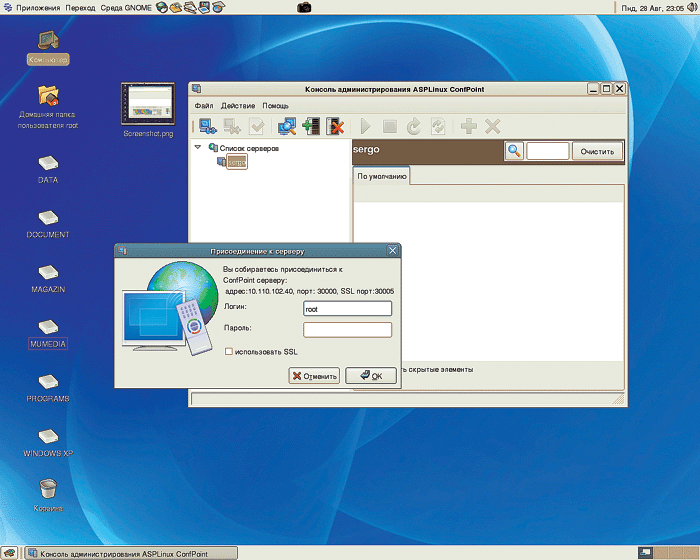Click the search text field in console
Image resolution: width=700 pixels, height=560 pixels.
(548, 151)
